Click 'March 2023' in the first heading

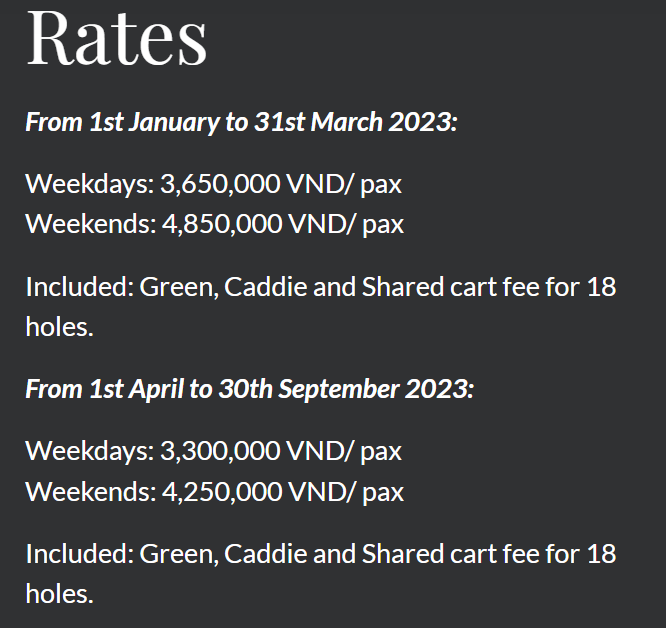pyautogui.click(x=381, y=122)
